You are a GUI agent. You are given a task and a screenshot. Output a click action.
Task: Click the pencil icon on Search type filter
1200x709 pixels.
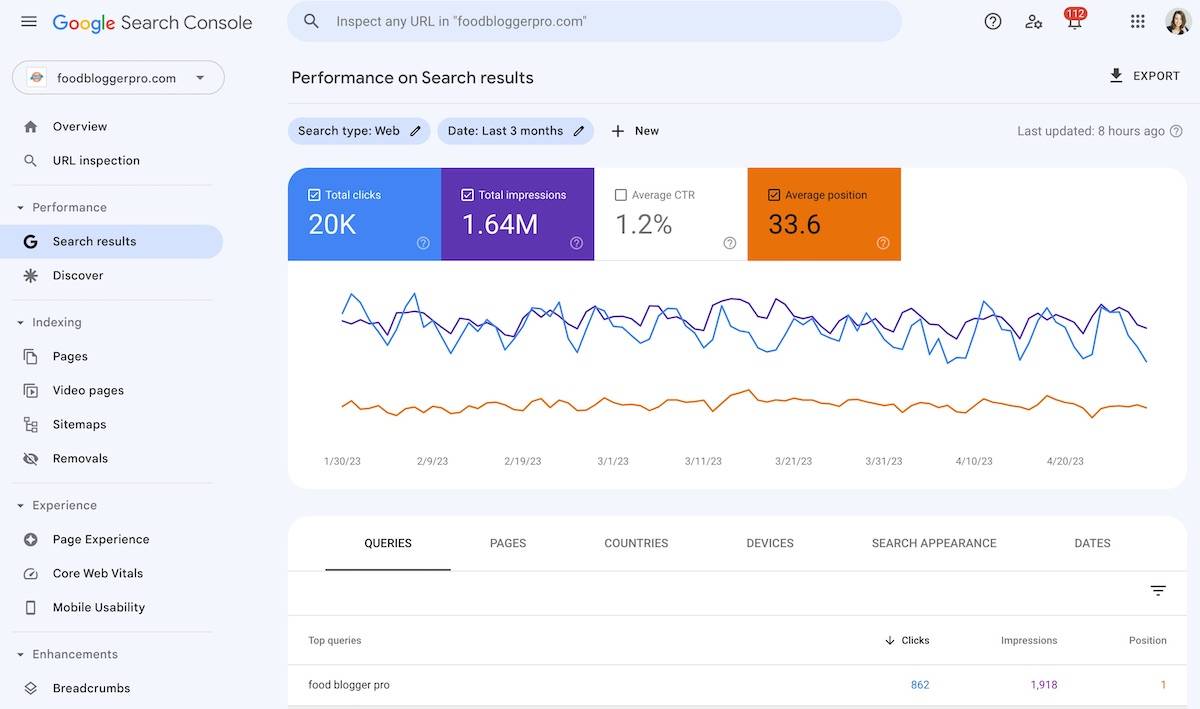click(416, 131)
